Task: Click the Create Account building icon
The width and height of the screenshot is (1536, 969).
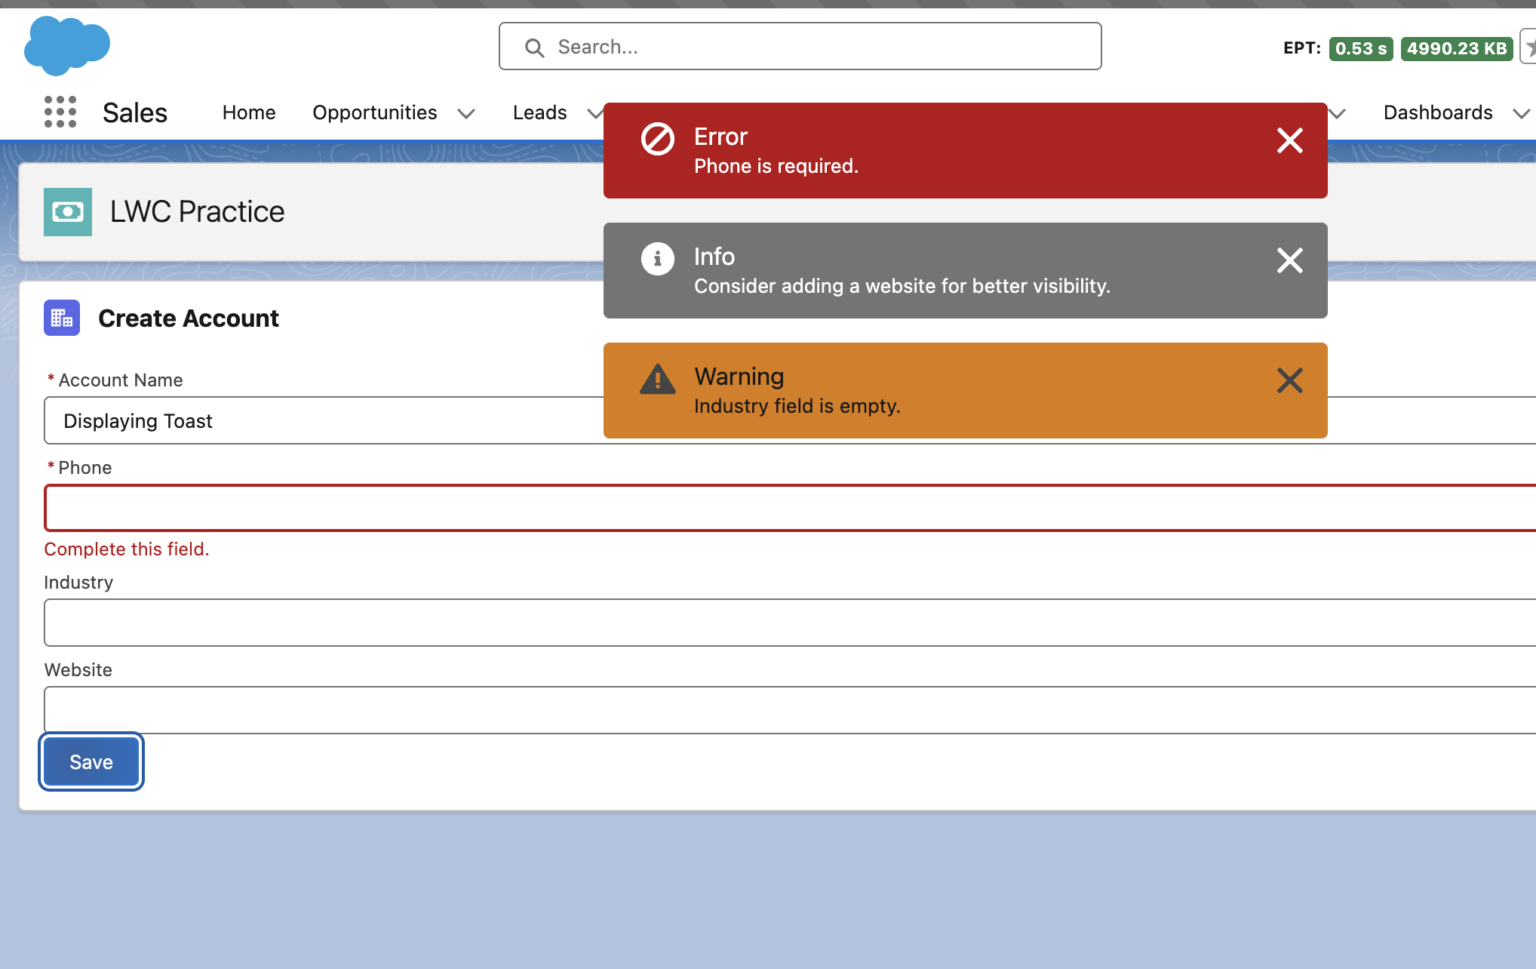Action: coord(61,317)
